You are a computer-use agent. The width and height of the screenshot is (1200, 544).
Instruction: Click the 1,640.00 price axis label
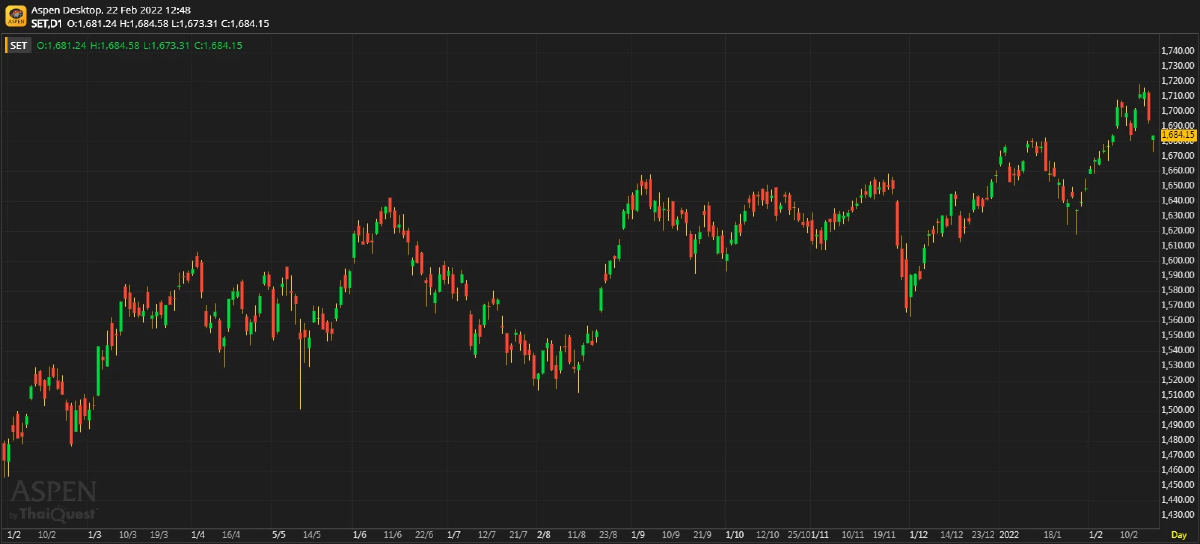[x=1179, y=200]
